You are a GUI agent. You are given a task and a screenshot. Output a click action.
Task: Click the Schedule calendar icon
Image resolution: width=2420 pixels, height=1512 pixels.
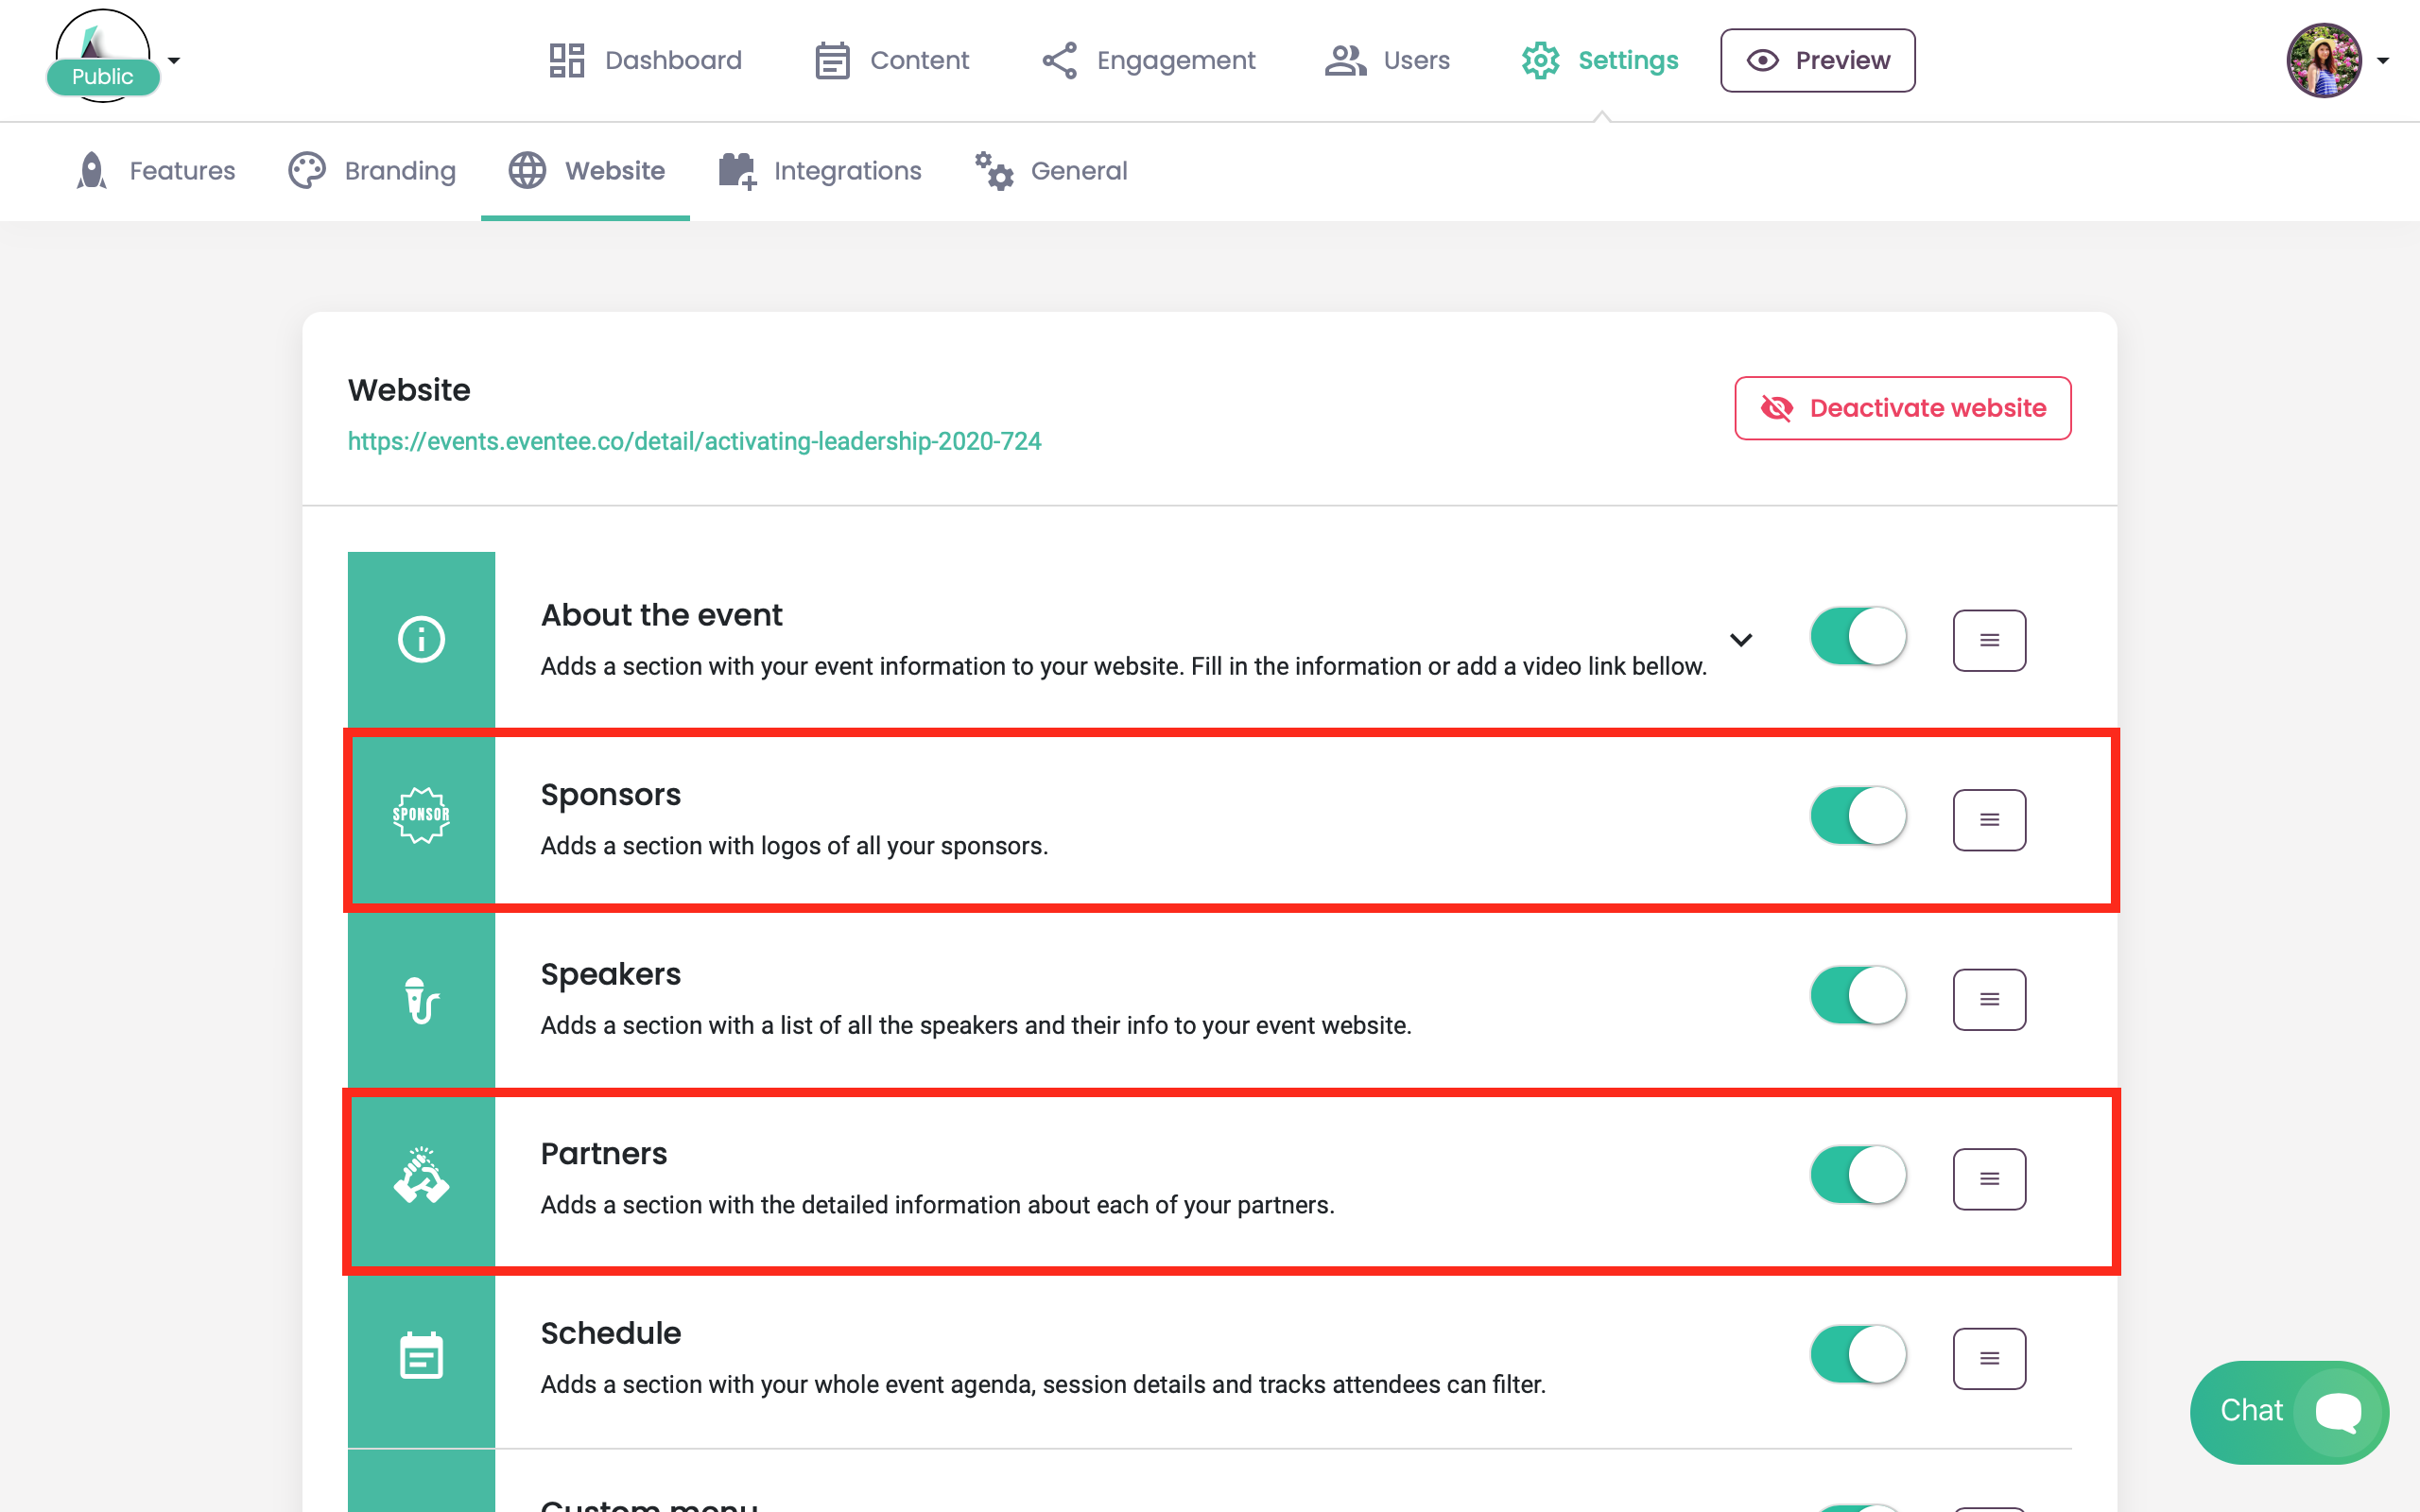pos(421,1355)
